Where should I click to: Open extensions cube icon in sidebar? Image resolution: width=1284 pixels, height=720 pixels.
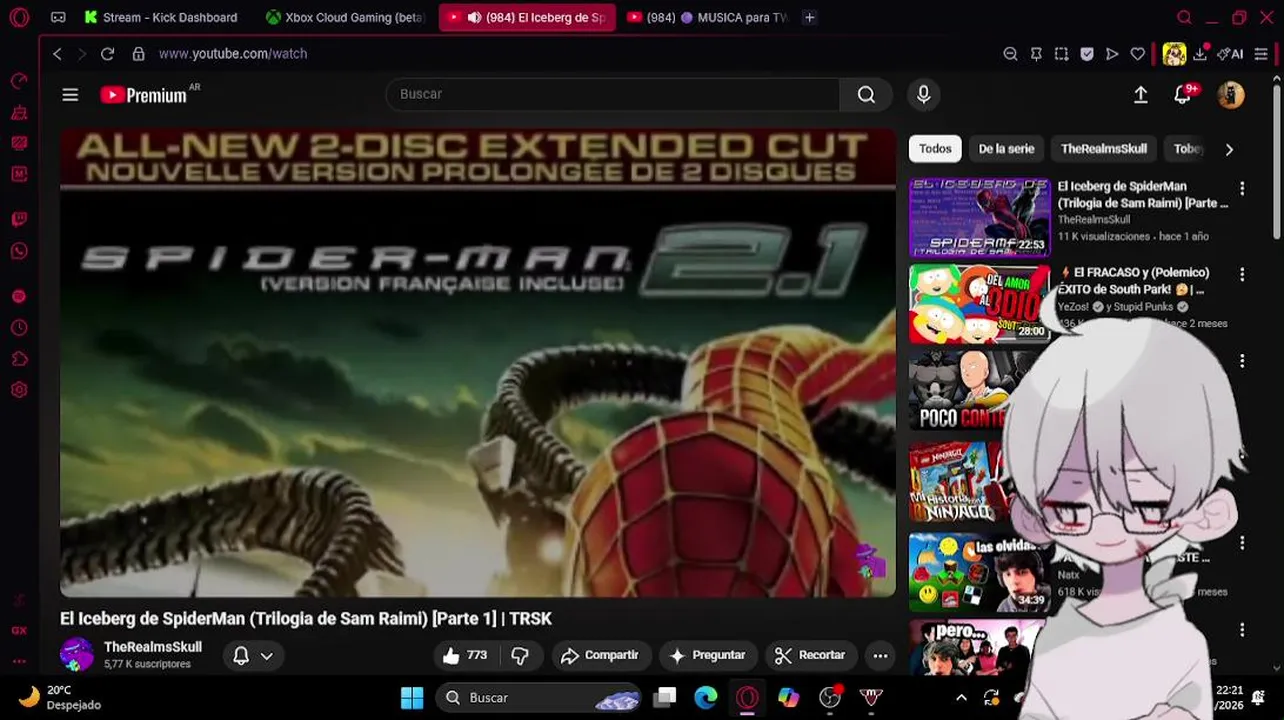19,359
